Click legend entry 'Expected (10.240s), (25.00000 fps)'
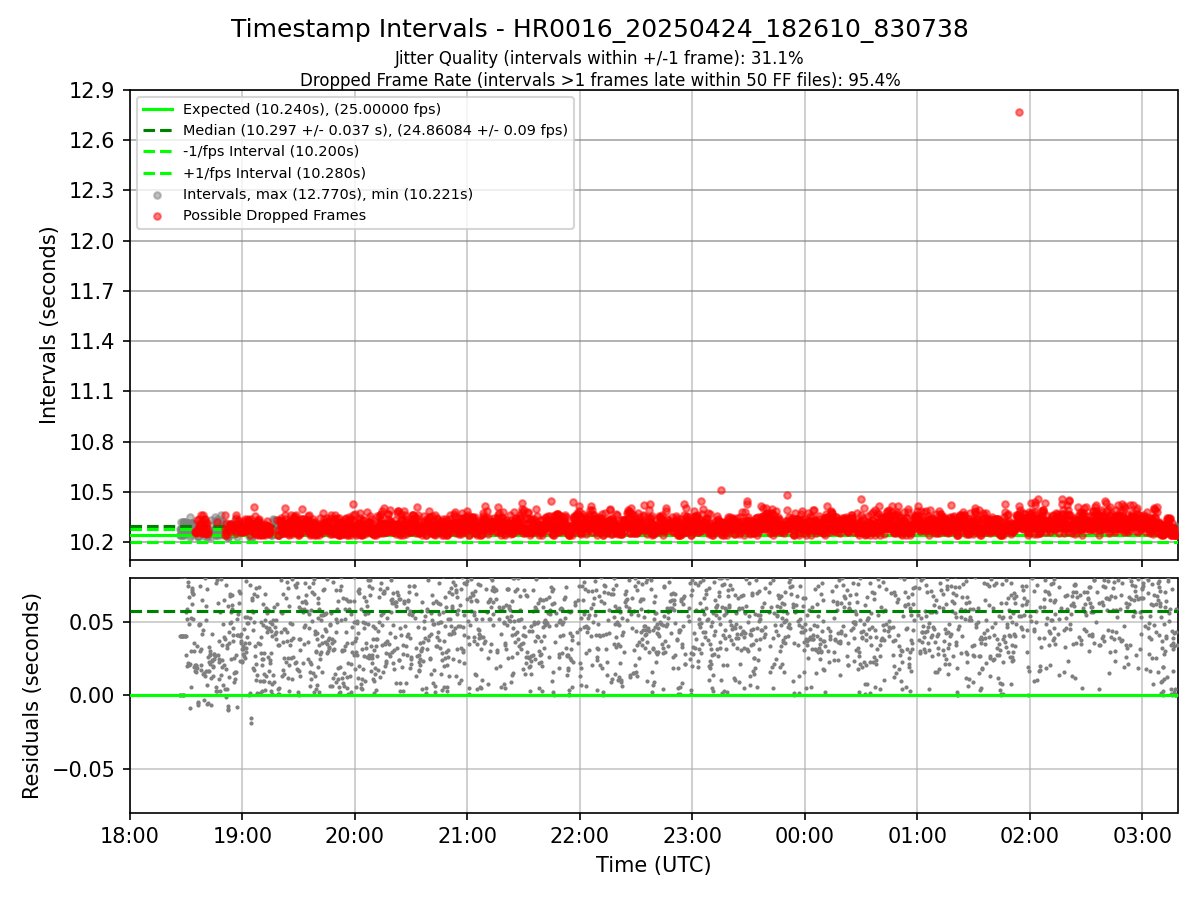The image size is (1200, 900). [x=312, y=109]
